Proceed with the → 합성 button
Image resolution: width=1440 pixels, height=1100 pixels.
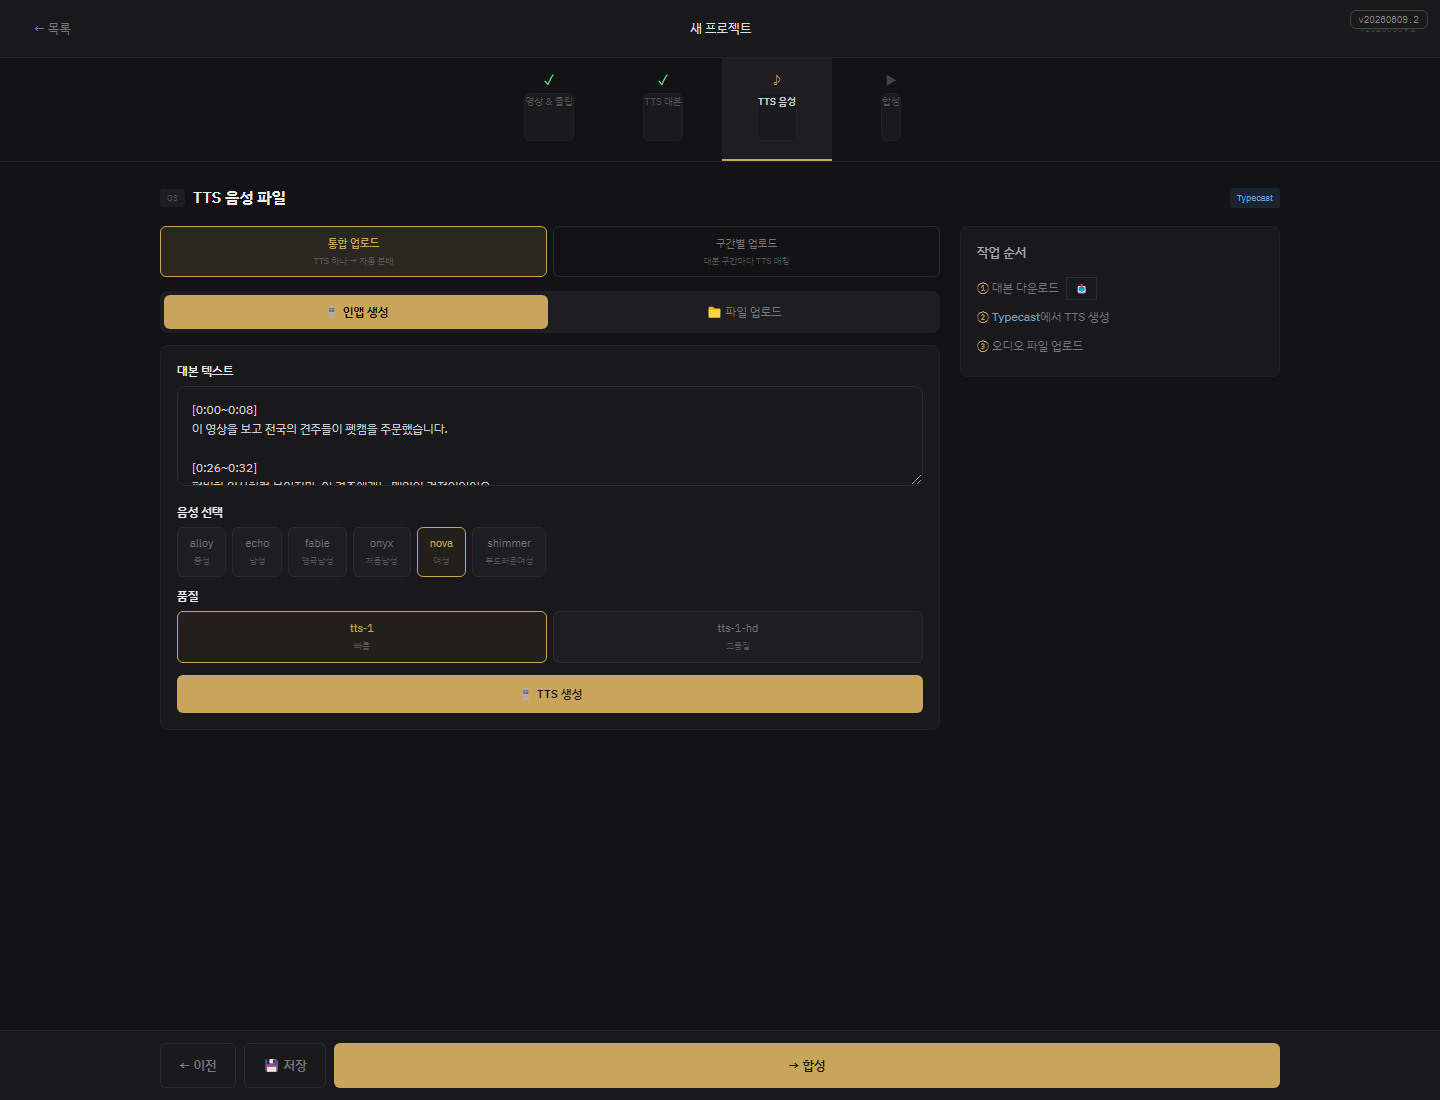[x=807, y=1066]
